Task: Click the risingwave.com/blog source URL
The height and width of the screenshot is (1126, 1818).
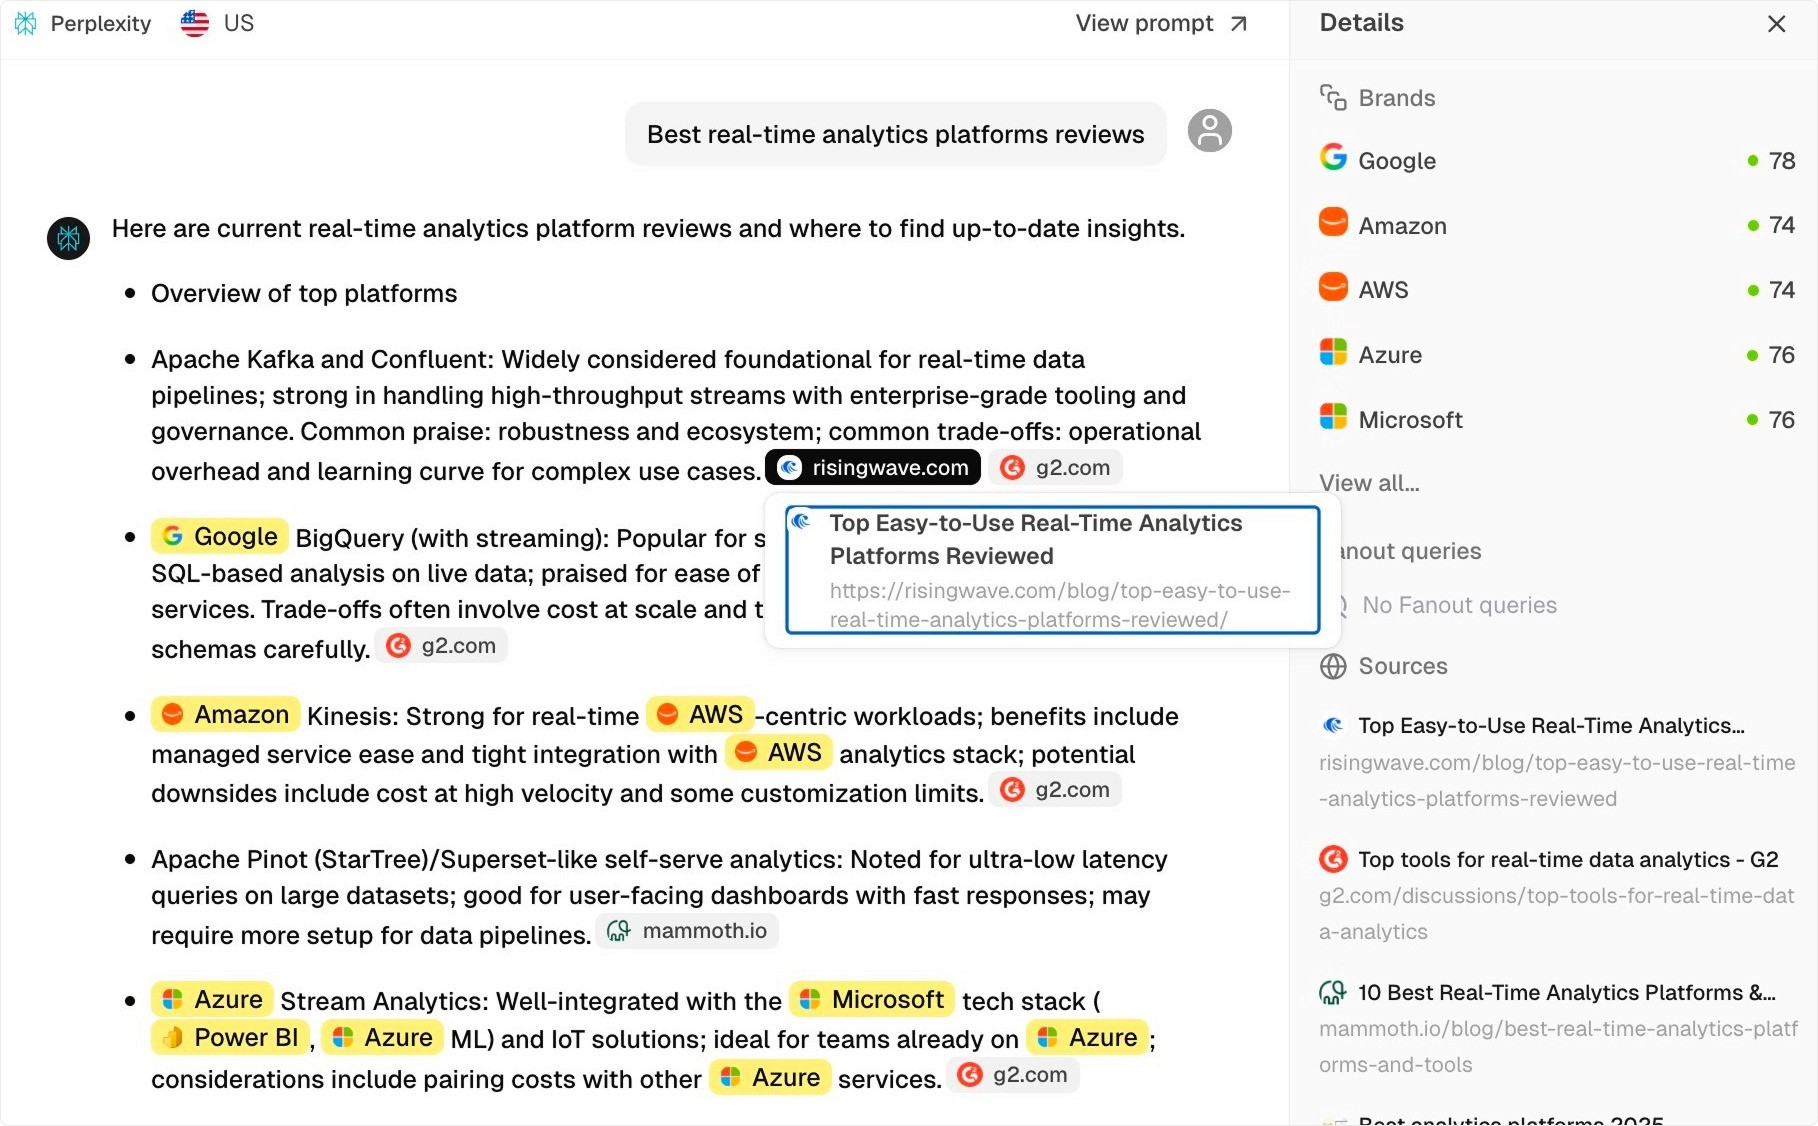Action: [1557, 780]
